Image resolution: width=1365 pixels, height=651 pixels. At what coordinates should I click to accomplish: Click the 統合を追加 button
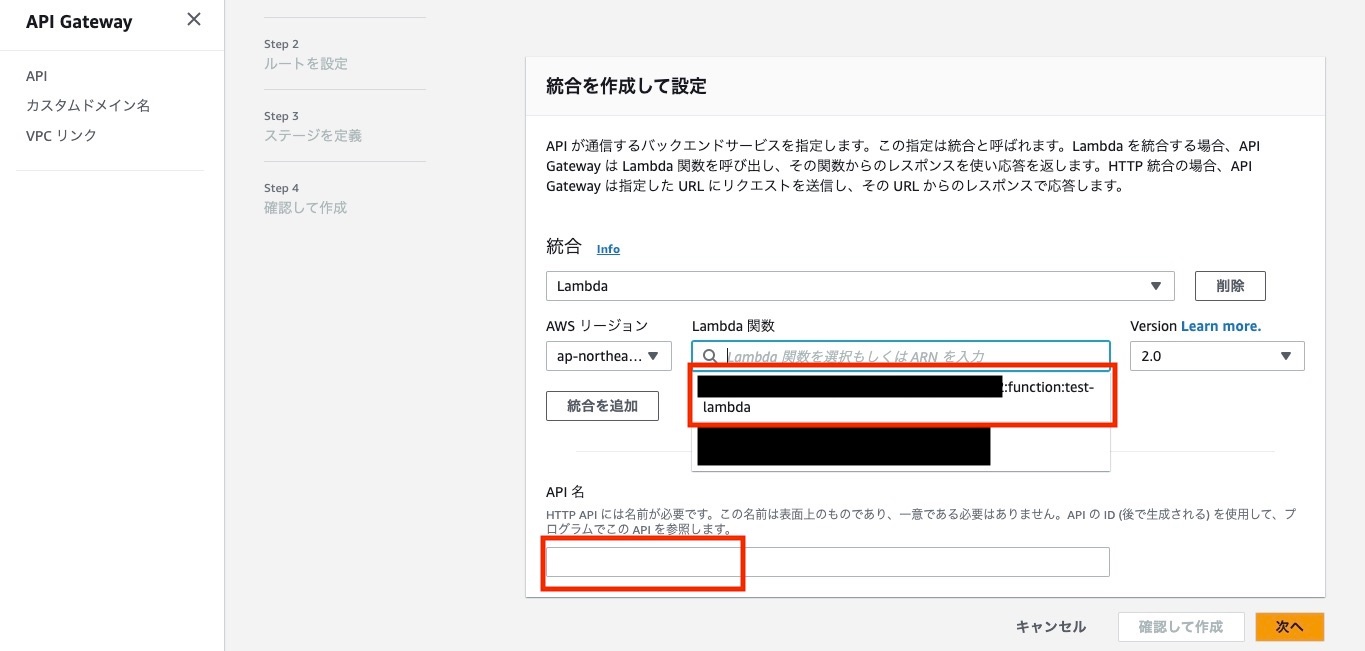(602, 406)
